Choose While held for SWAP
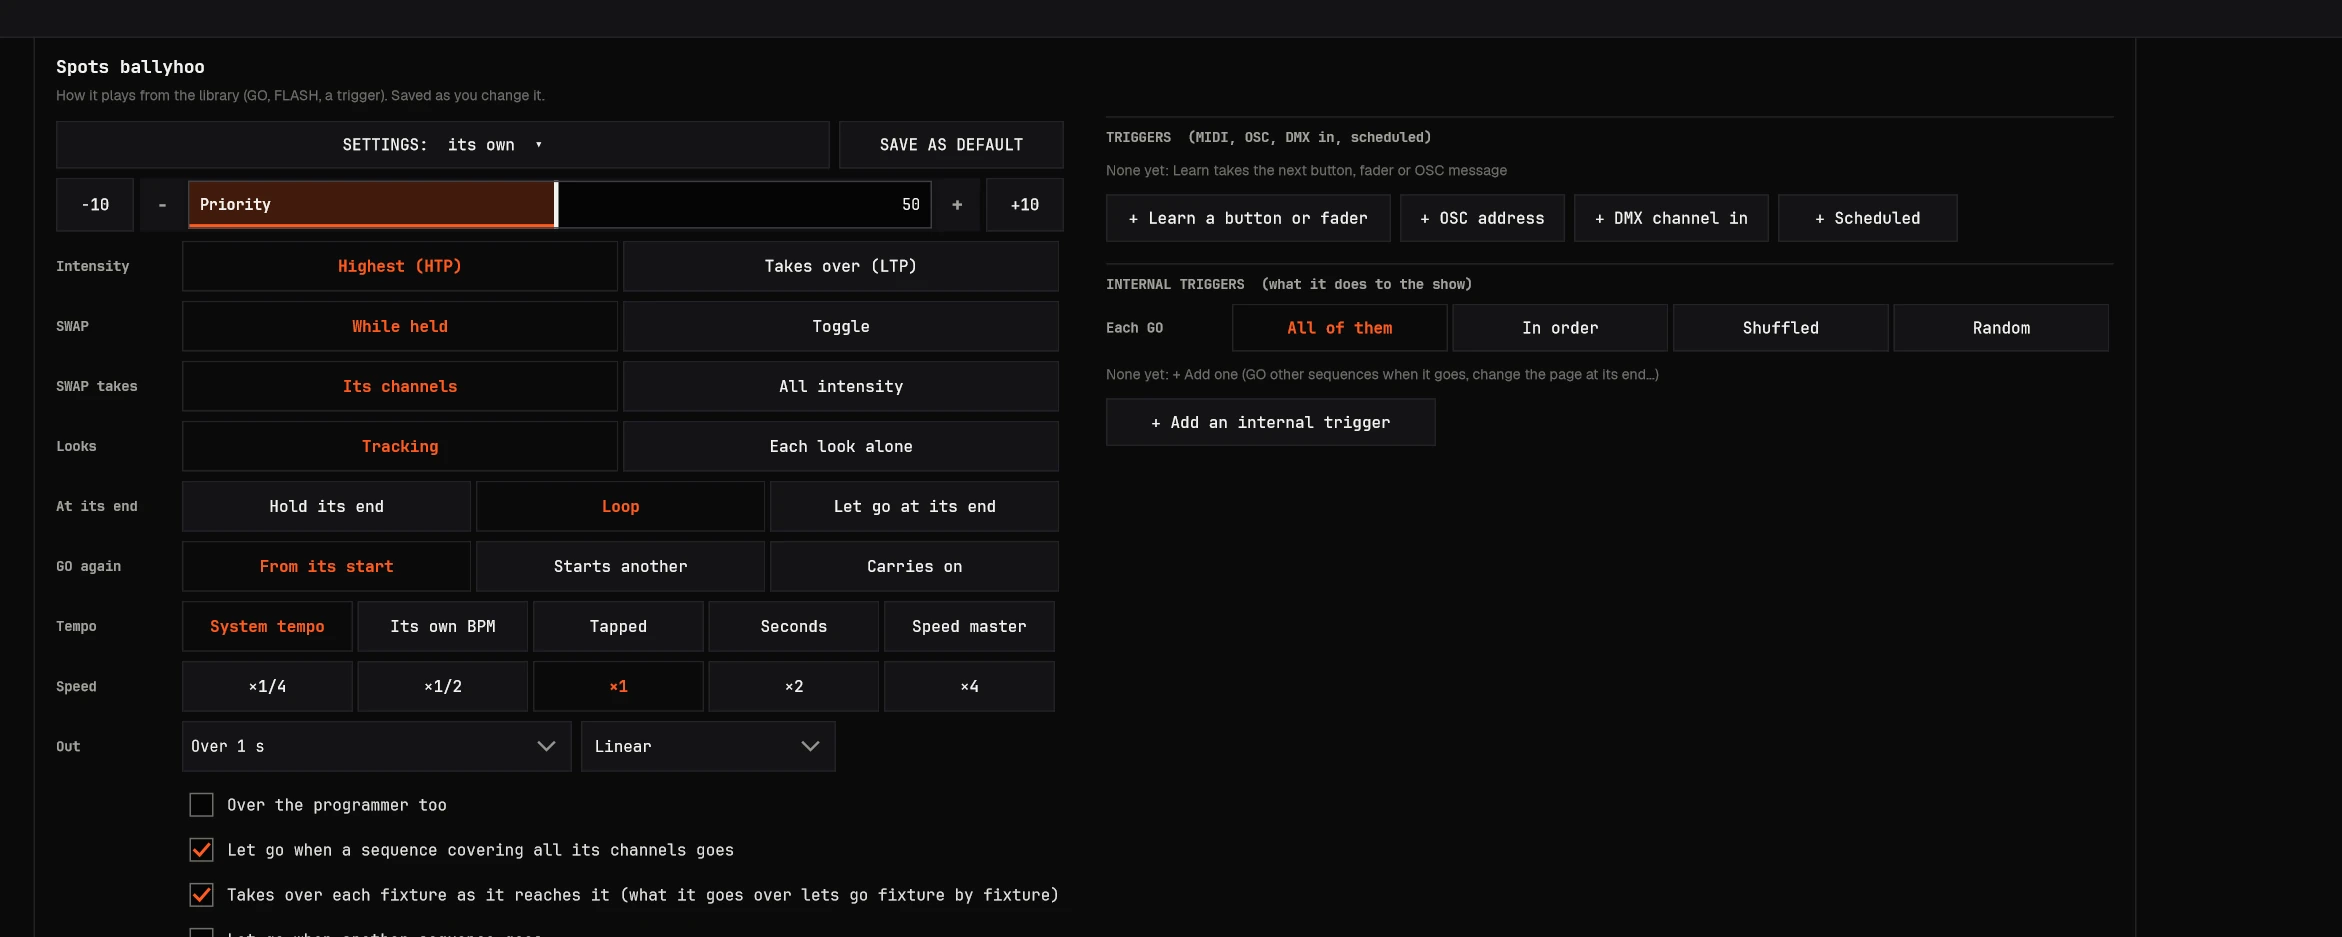 [x=400, y=326]
